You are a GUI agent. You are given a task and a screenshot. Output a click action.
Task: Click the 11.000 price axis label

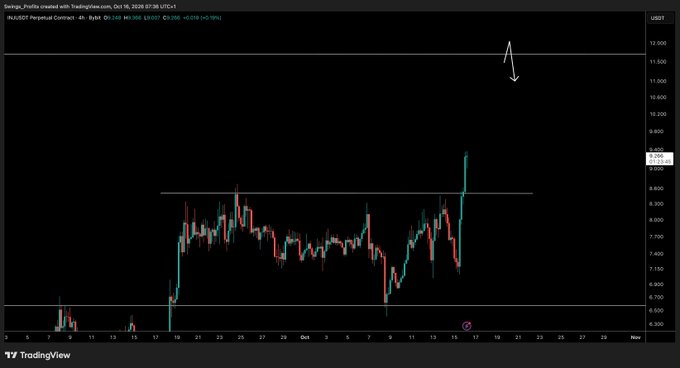point(657,81)
